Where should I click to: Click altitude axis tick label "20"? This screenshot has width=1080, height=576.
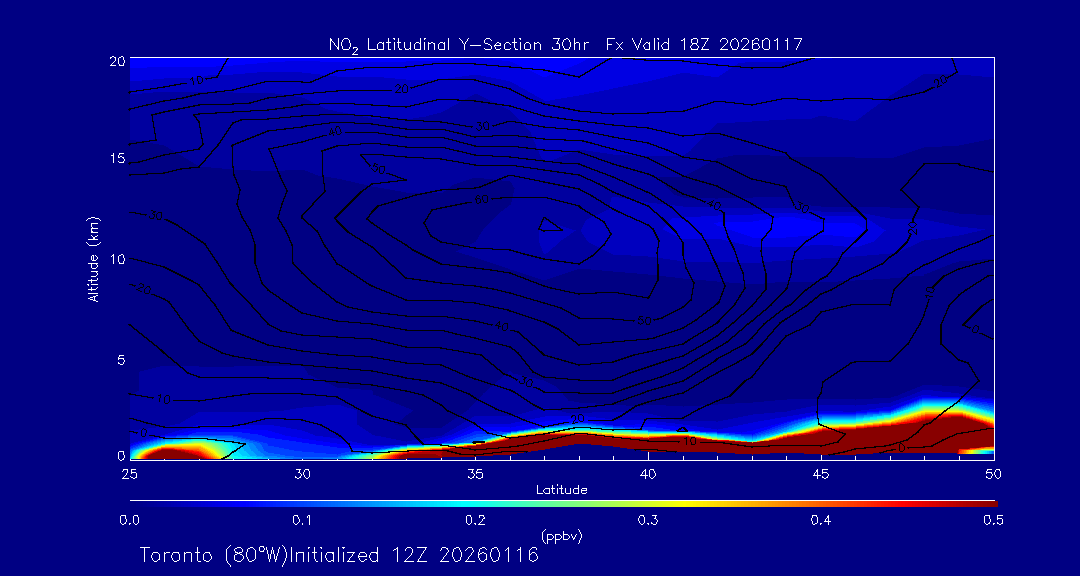tap(117, 60)
